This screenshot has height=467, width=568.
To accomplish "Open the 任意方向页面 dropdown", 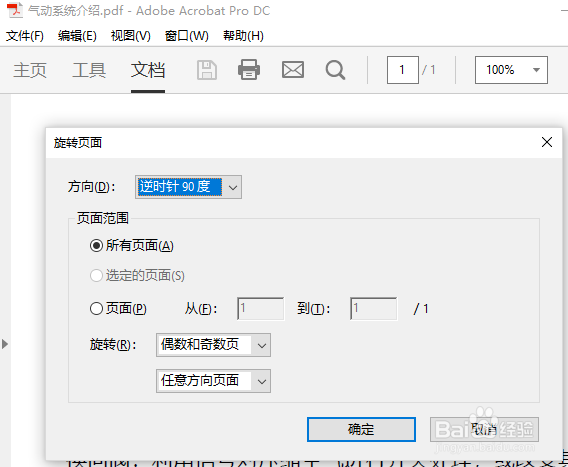I will tap(213, 381).
